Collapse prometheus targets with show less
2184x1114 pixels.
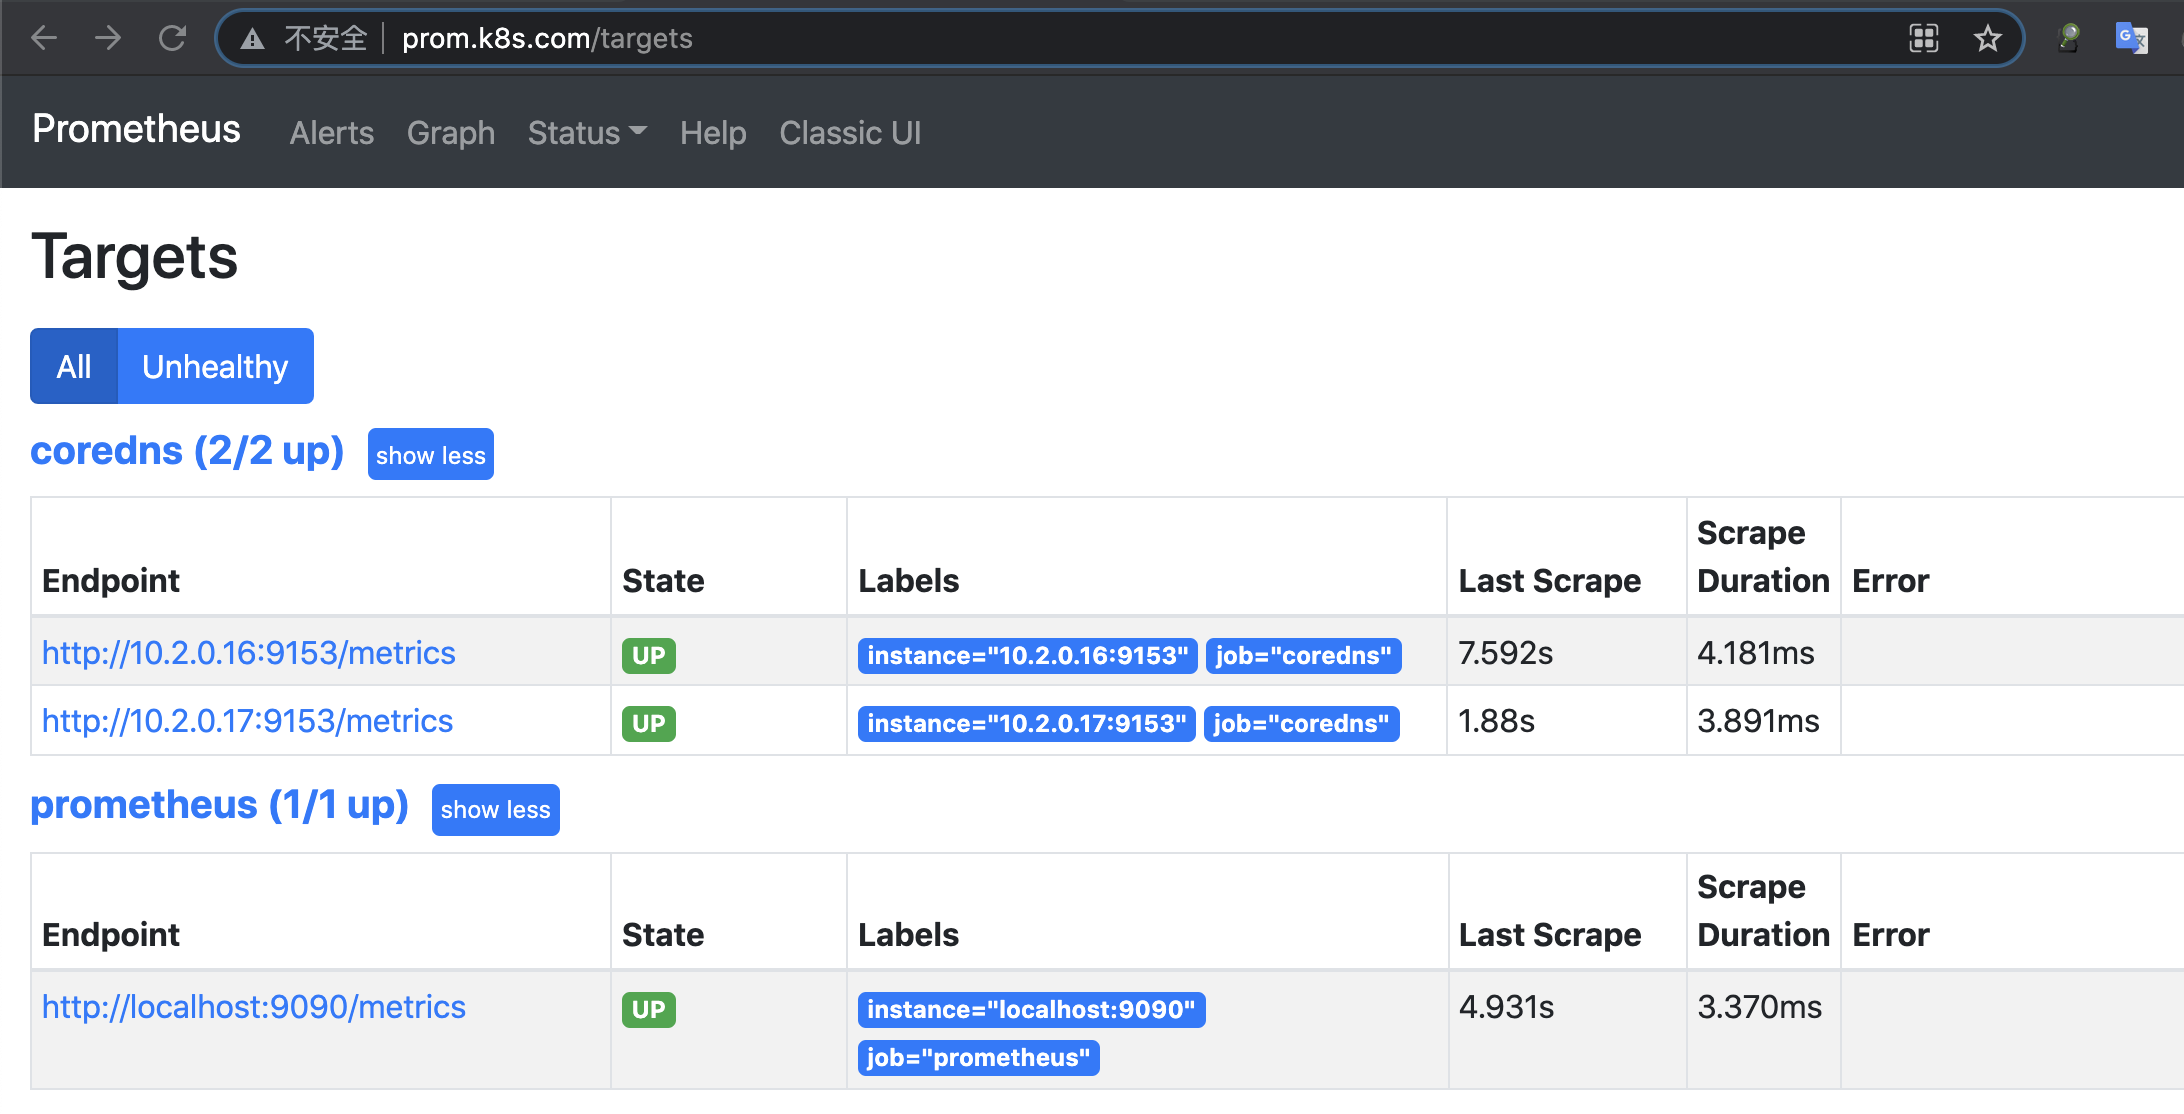click(495, 809)
